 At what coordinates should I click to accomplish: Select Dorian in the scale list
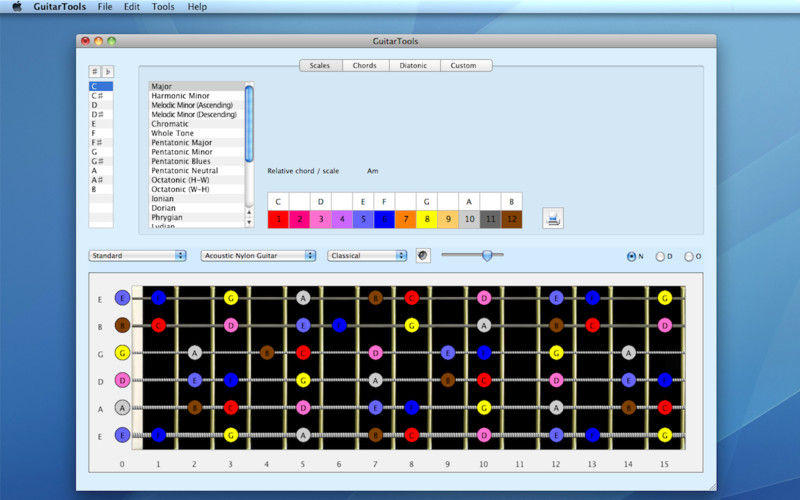coord(197,208)
